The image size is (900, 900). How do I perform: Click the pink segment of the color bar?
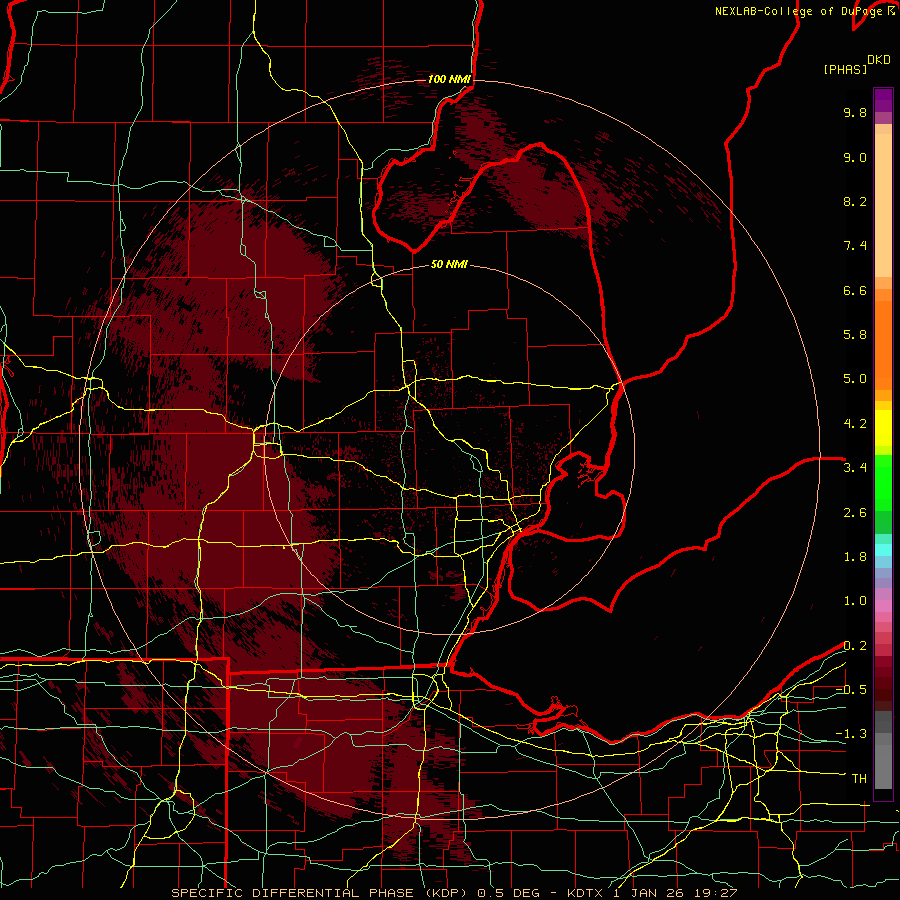(x=883, y=606)
